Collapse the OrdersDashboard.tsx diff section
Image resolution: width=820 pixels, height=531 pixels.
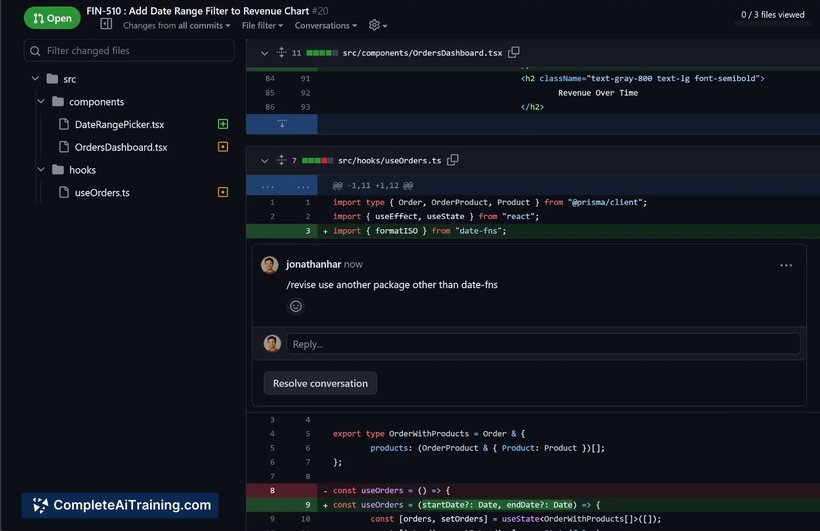264,52
